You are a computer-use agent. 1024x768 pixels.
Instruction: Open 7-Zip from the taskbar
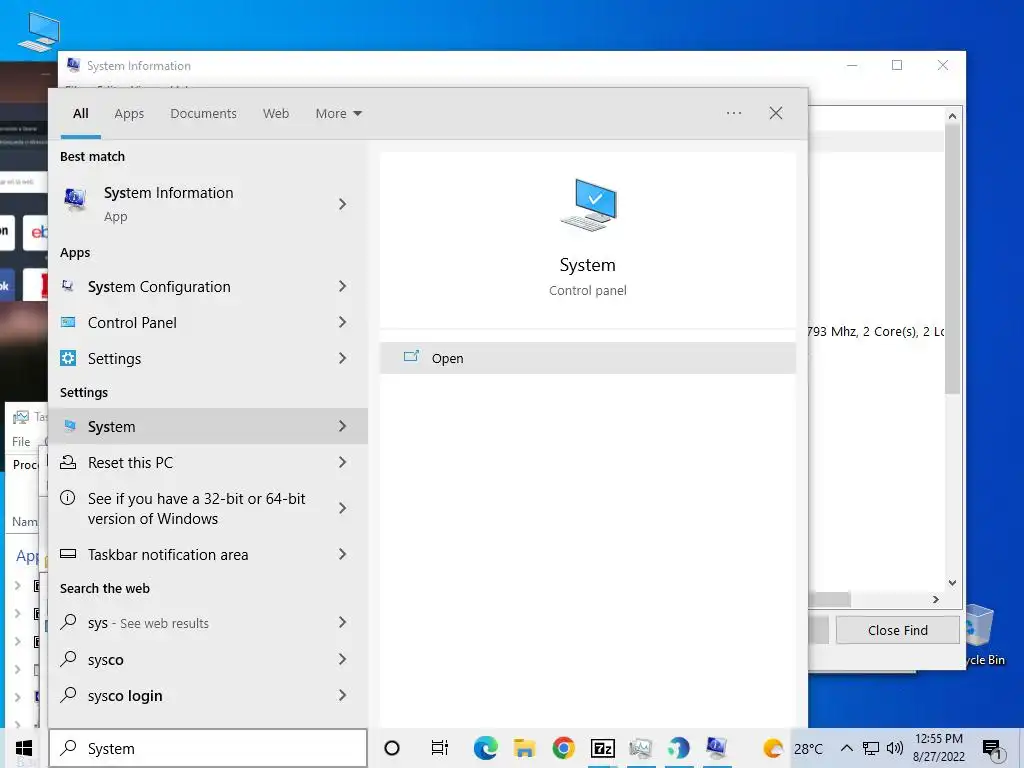click(602, 748)
